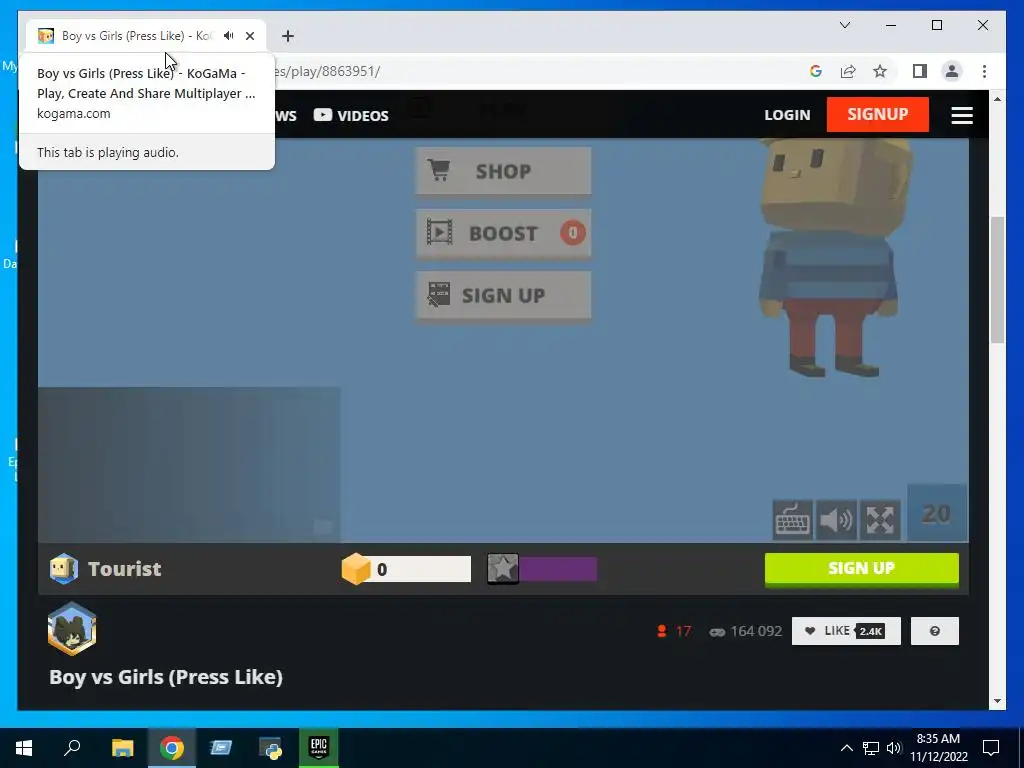The height and width of the screenshot is (768, 1024).
Task: Click LOGIN in site header
Action: (x=787, y=115)
